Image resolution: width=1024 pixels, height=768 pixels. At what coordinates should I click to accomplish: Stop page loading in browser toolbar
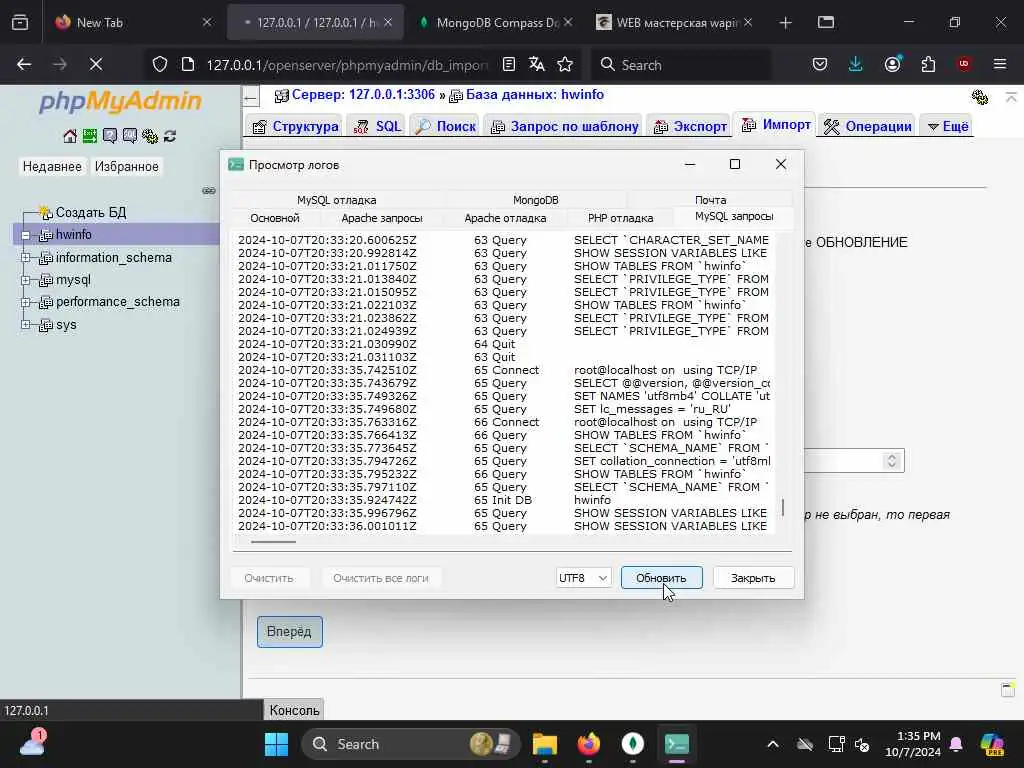point(96,64)
